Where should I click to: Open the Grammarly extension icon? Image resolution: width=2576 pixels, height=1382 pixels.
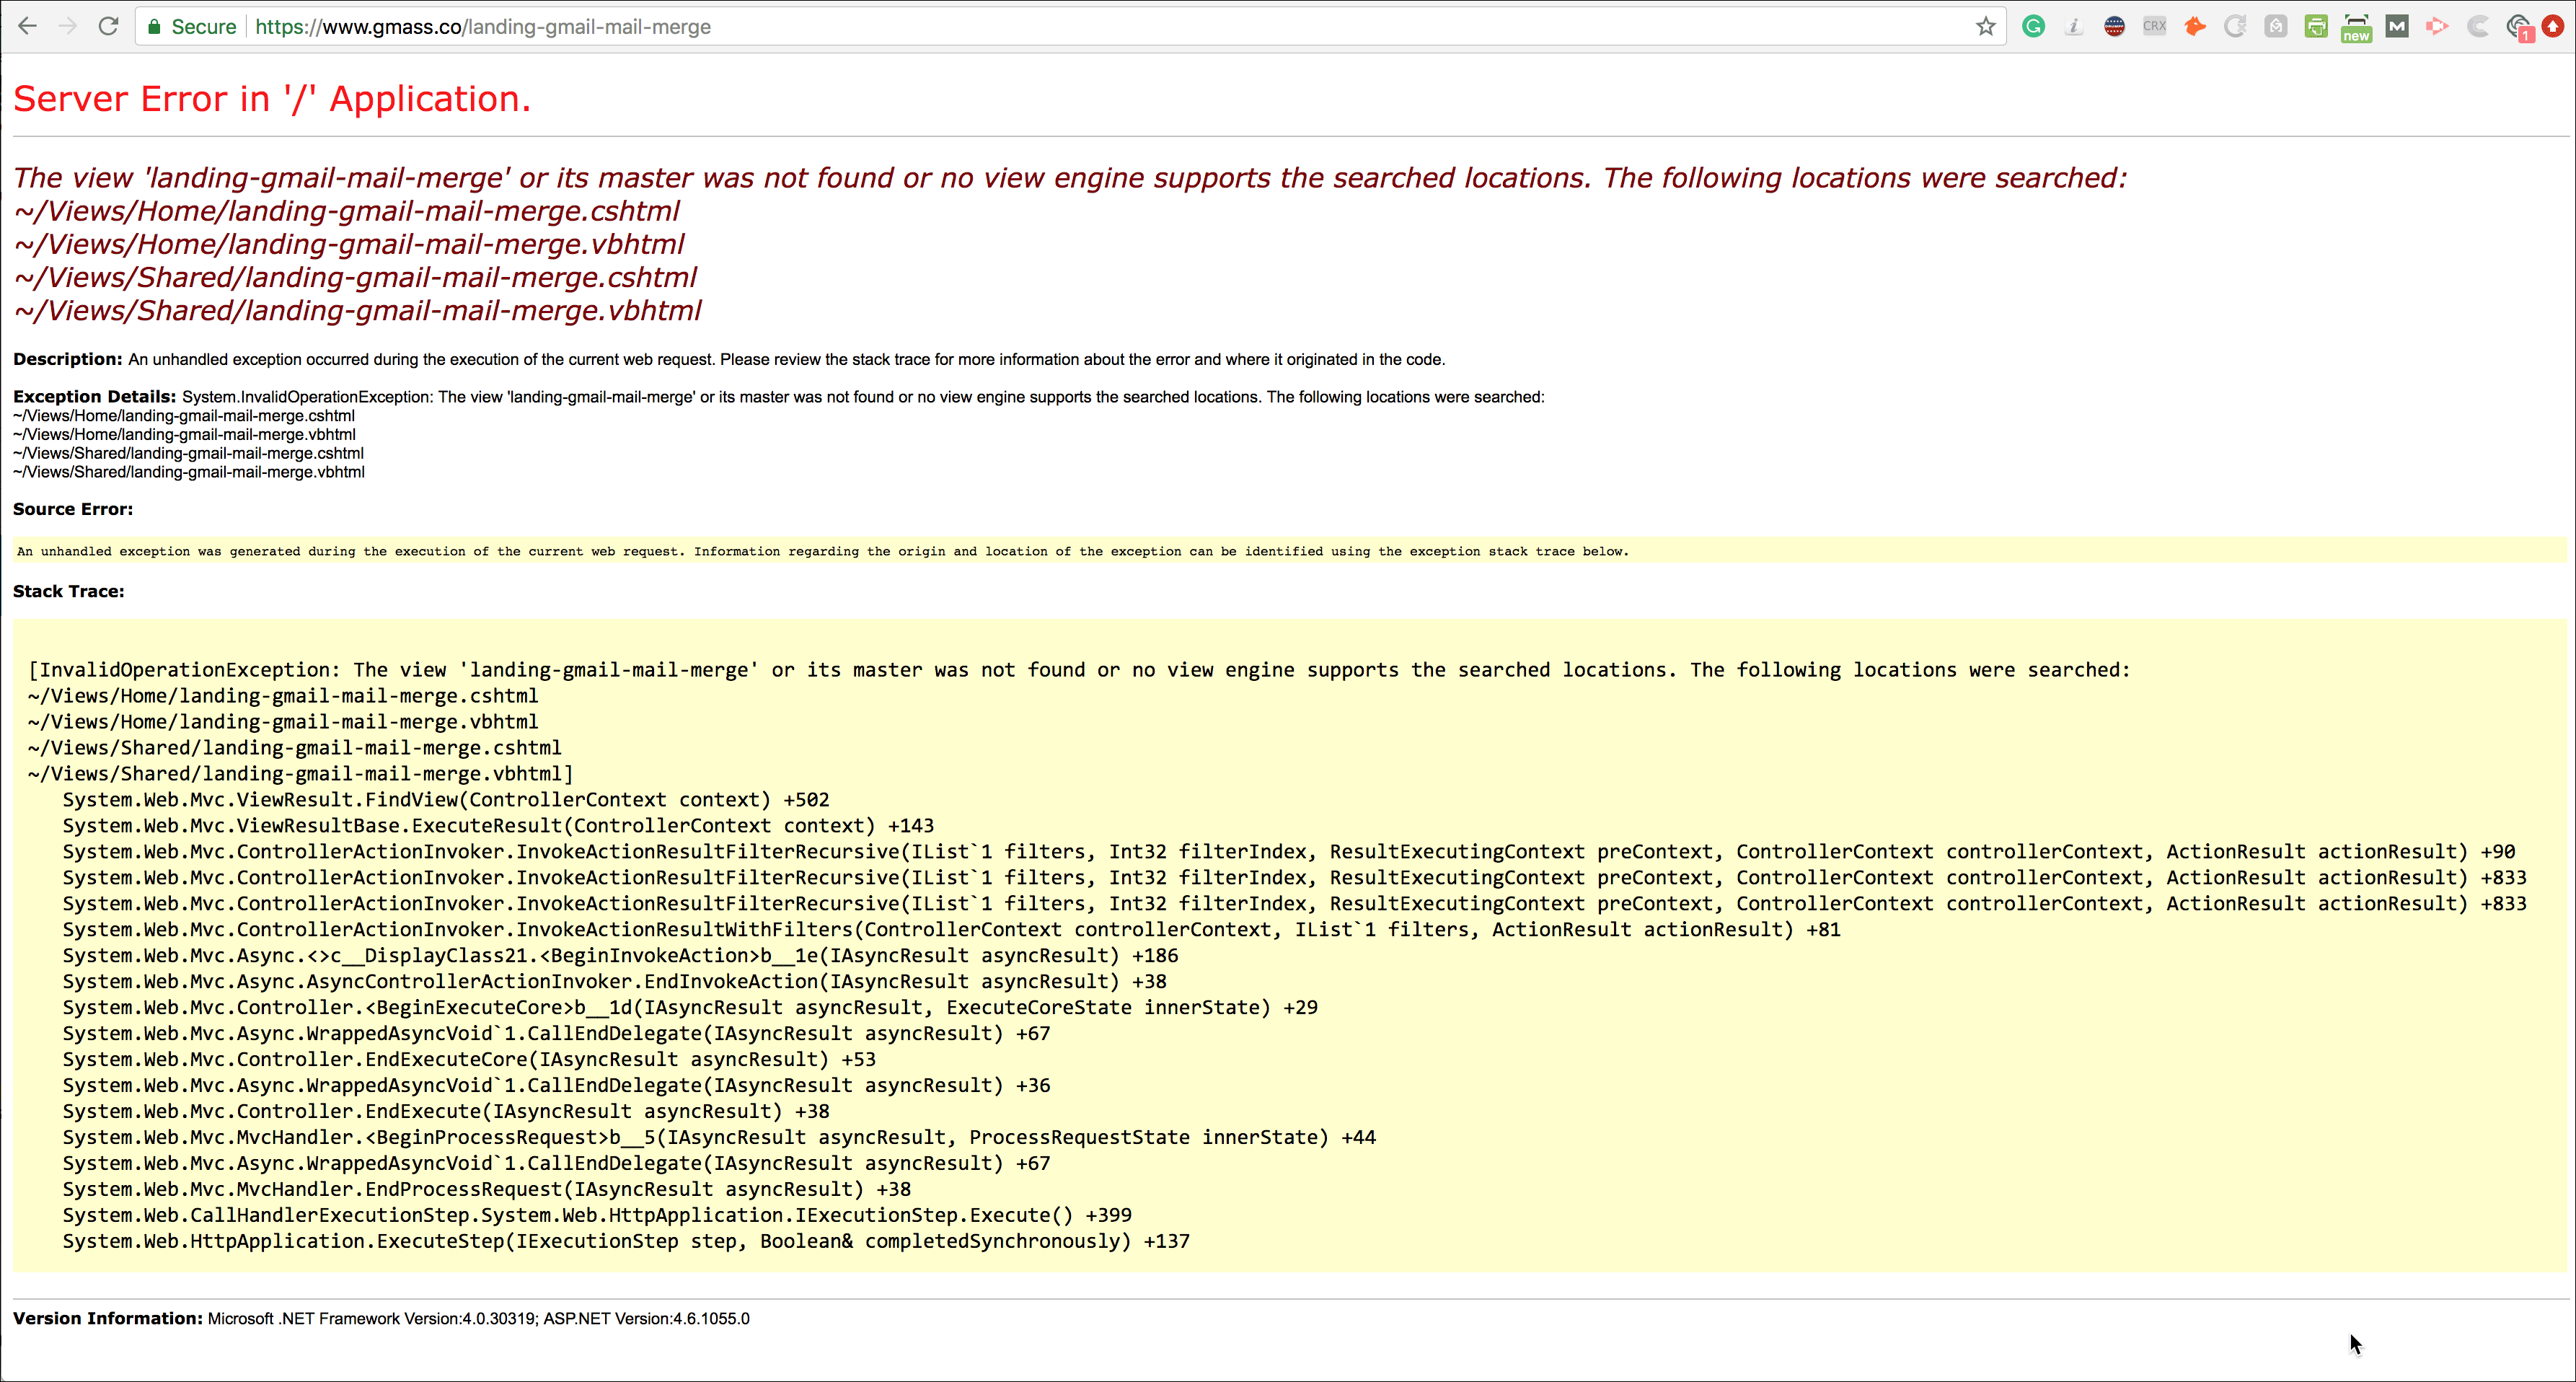click(x=2033, y=26)
